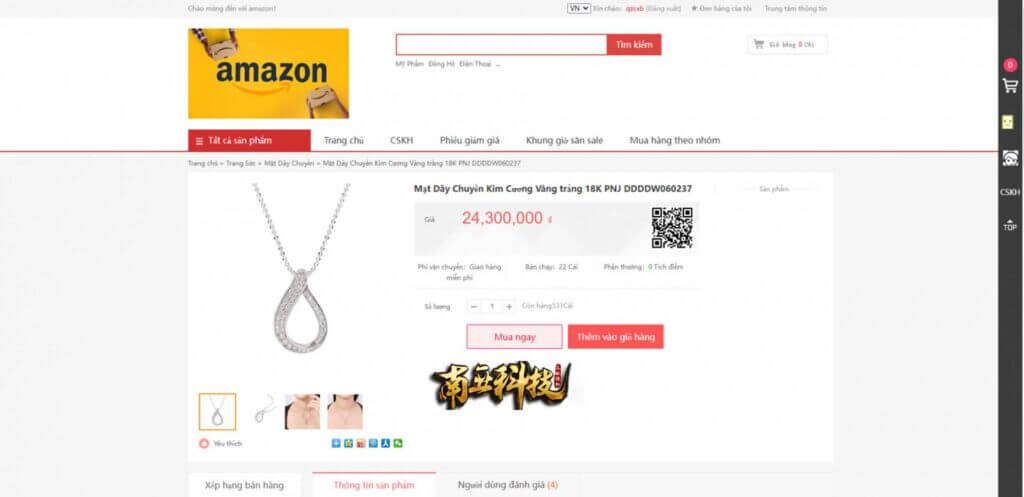Click the green WeChat share icon
This screenshot has width=1024, height=497.
(x=398, y=443)
